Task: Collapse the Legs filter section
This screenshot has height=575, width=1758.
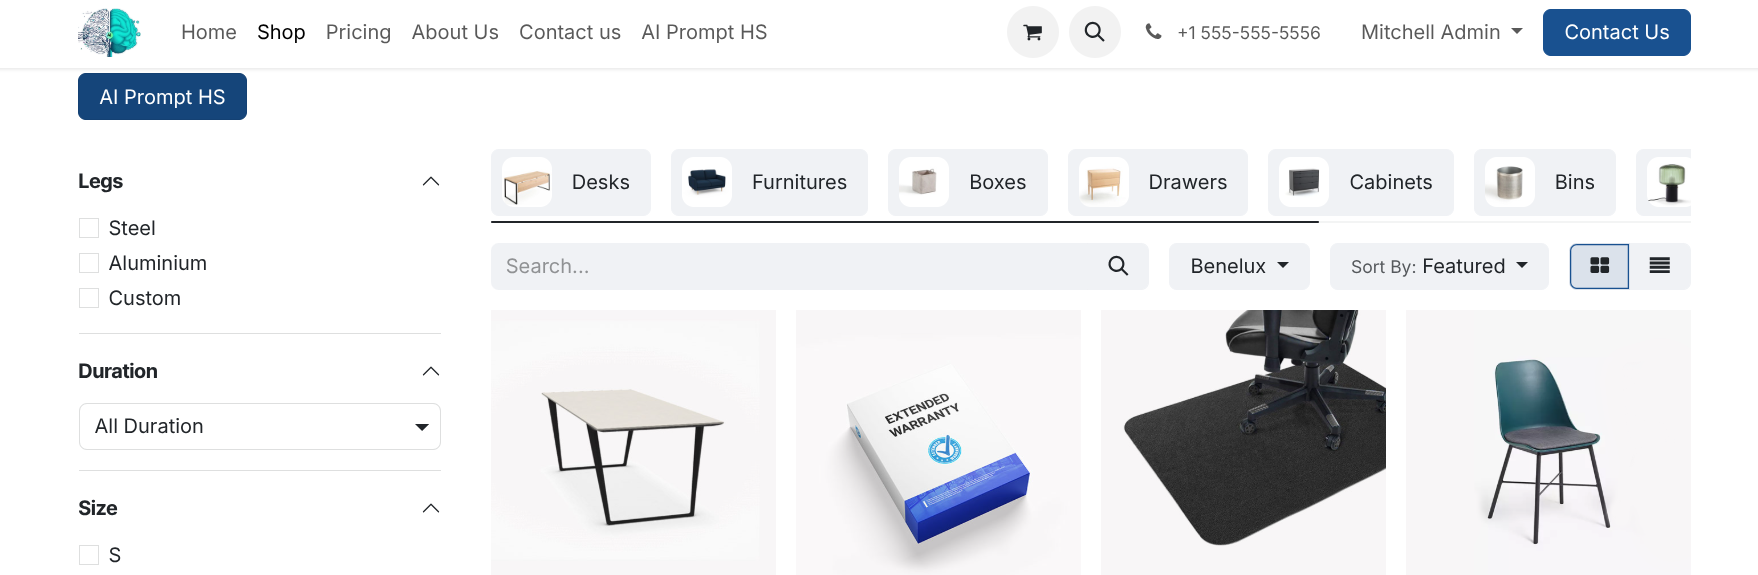Action: (x=431, y=181)
